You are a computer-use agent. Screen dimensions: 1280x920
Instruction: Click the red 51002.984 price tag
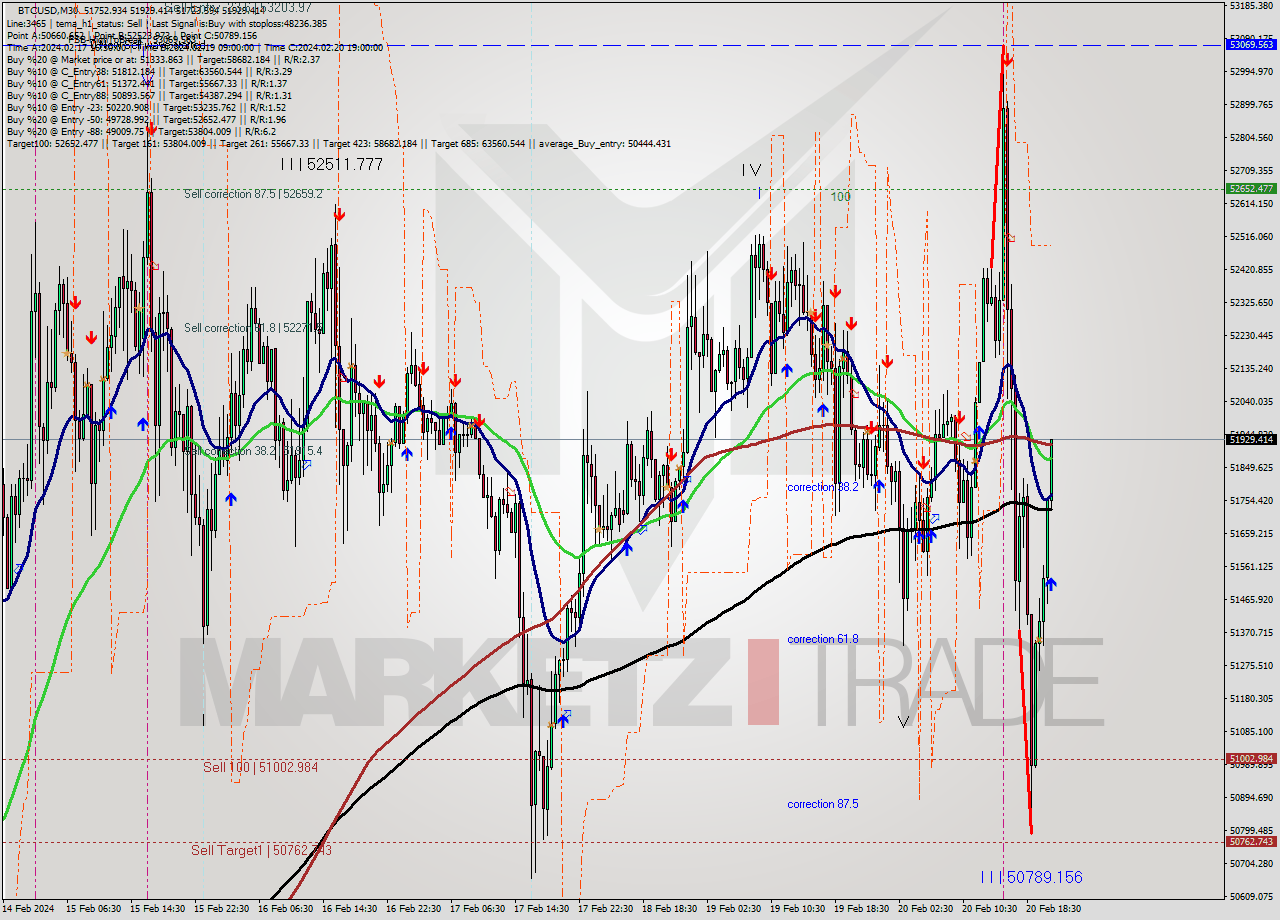1251,759
